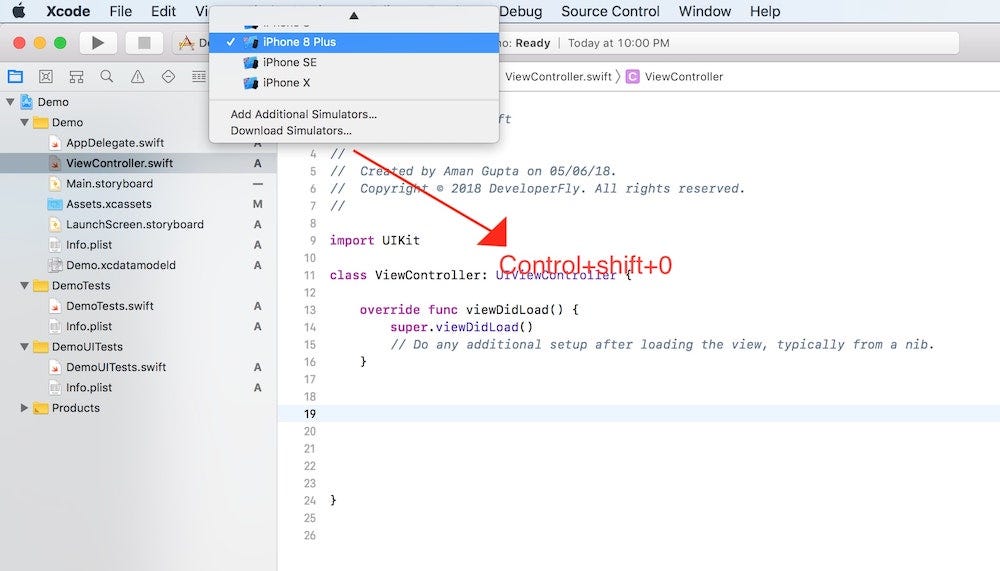The image size is (1000, 571).
Task: Open Demo.xcdatamodeld file
Action: coord(121,265)
